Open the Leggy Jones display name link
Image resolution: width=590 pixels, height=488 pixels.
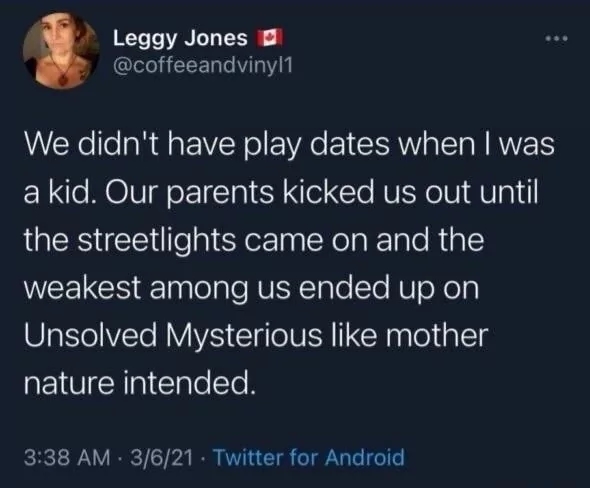(180, 39)
